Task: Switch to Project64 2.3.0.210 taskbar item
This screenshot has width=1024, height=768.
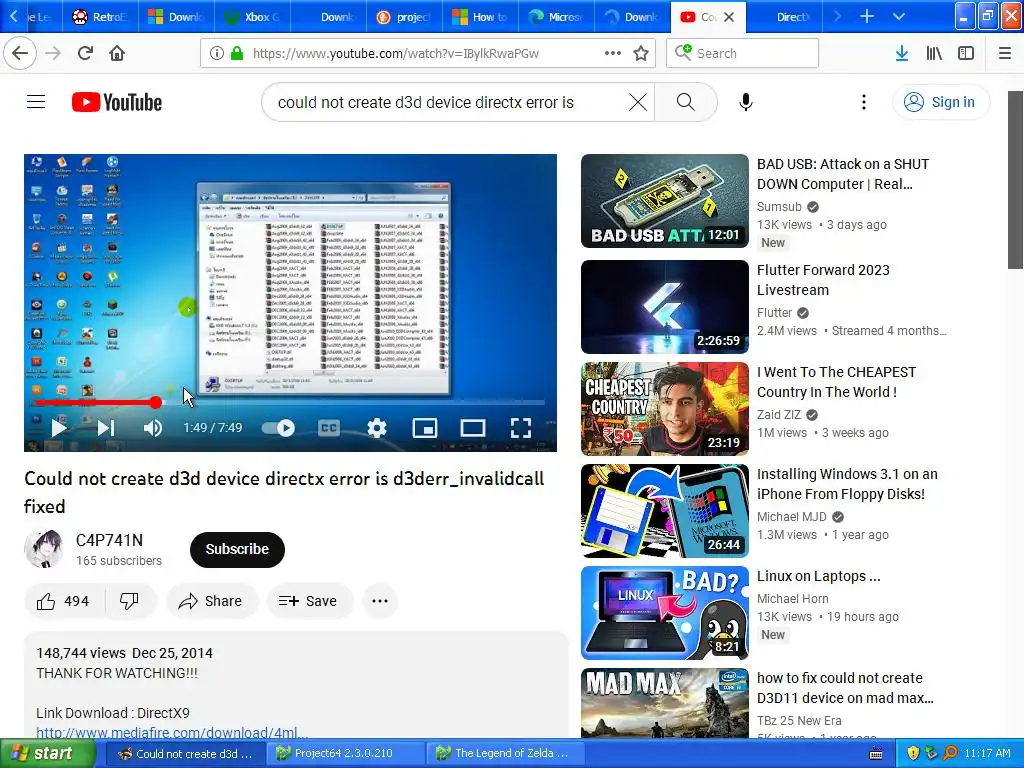Action: click(x=345, y=753)
